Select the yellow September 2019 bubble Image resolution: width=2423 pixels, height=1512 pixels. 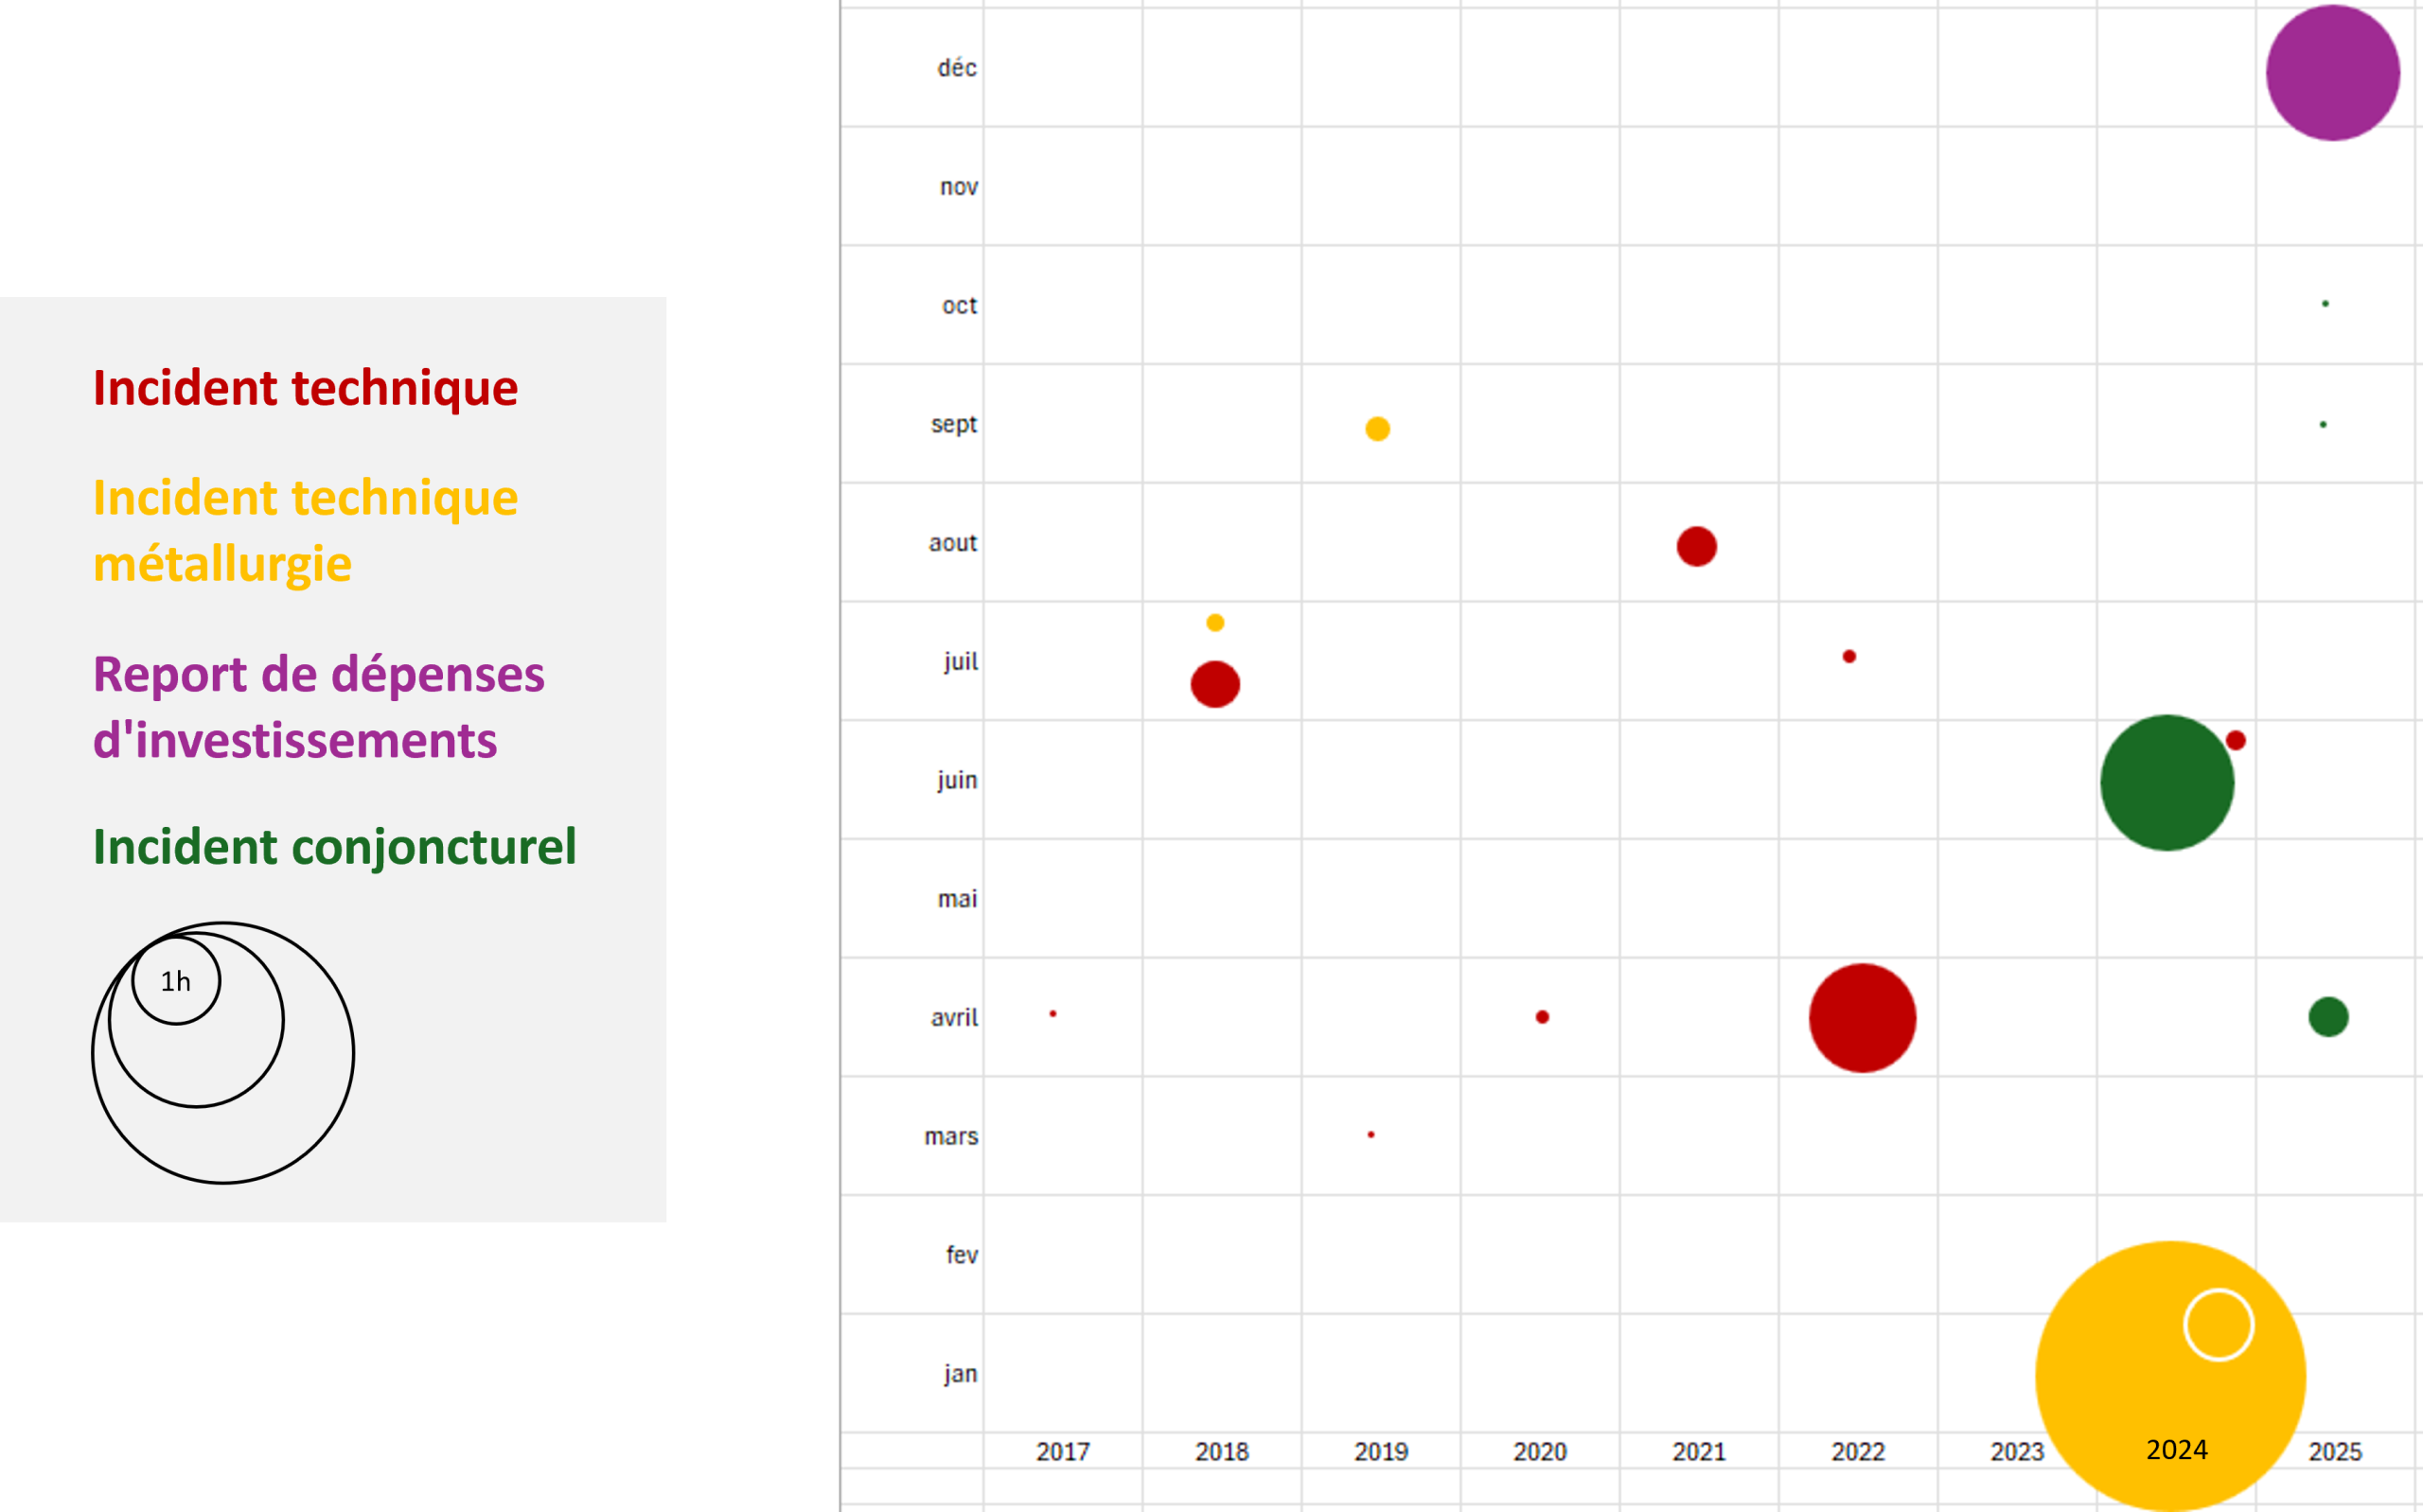click(x=1377, y=429)
